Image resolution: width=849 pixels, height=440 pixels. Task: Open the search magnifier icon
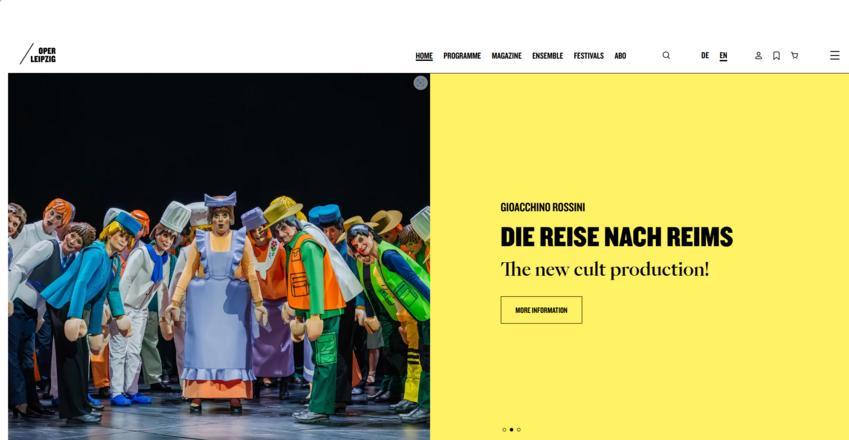(x=666, y=55)
